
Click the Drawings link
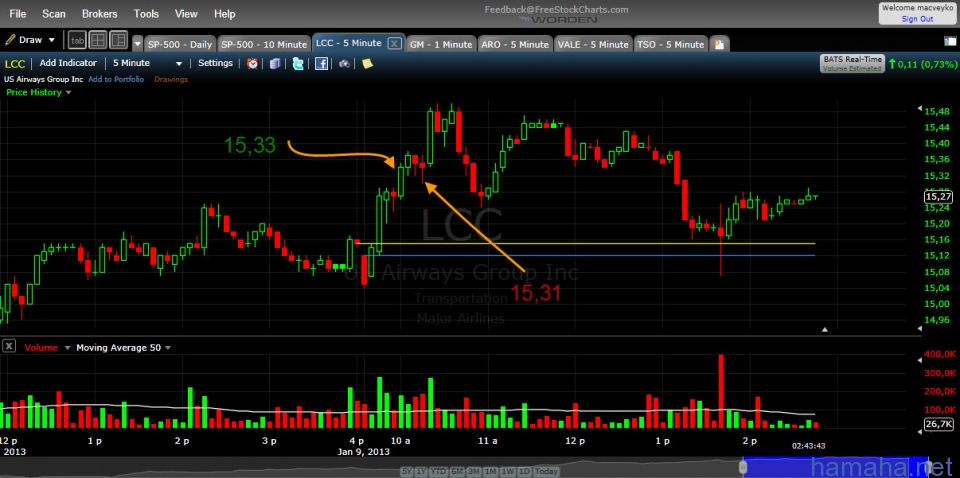point(171,79)
